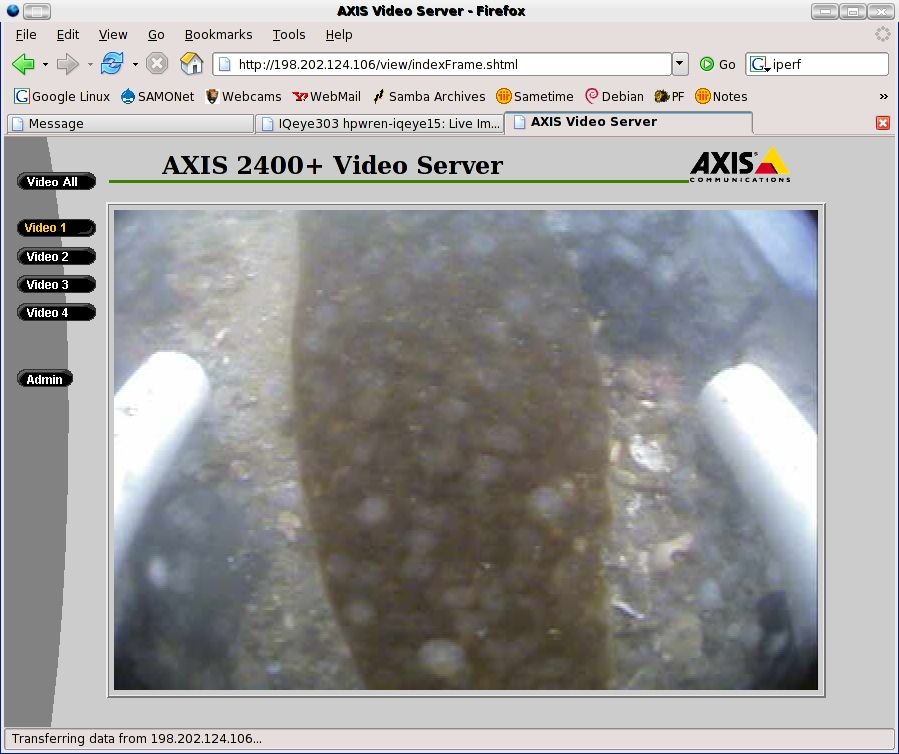The image size is (899, 754).
Task: Select the AXIS Video Server tab
Action: click(x=629, y=122)
